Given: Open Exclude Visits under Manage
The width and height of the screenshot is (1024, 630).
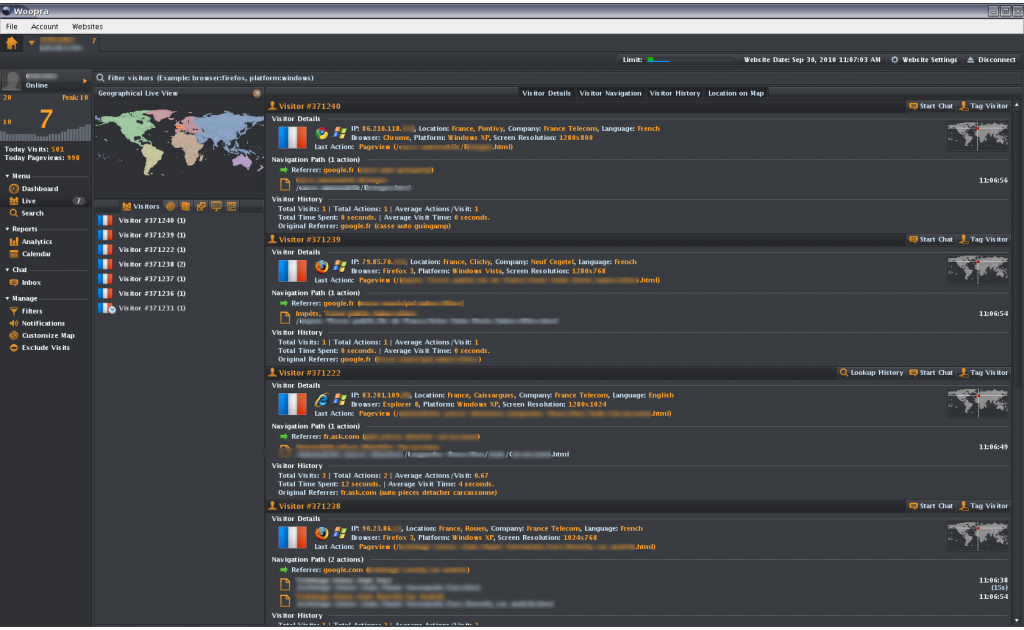Looking at the screenshot, I should click(x=45, y=348).
